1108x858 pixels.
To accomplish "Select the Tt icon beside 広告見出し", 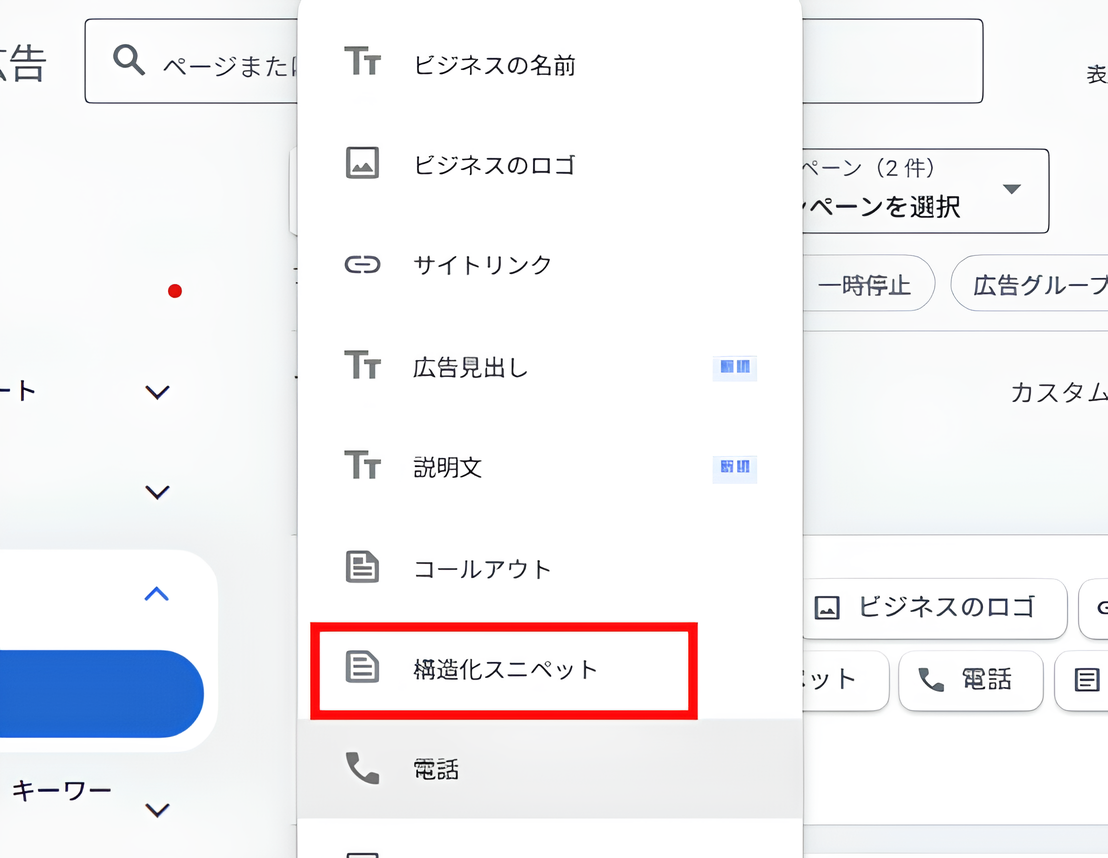I will click(363, 366).
